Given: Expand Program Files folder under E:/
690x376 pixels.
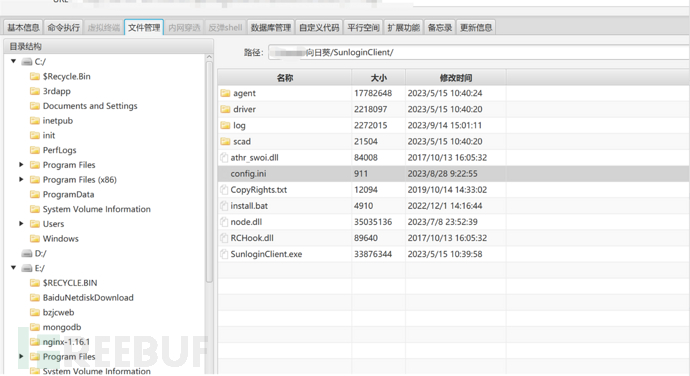Looking at the screenshot, I should coord(21,356).
